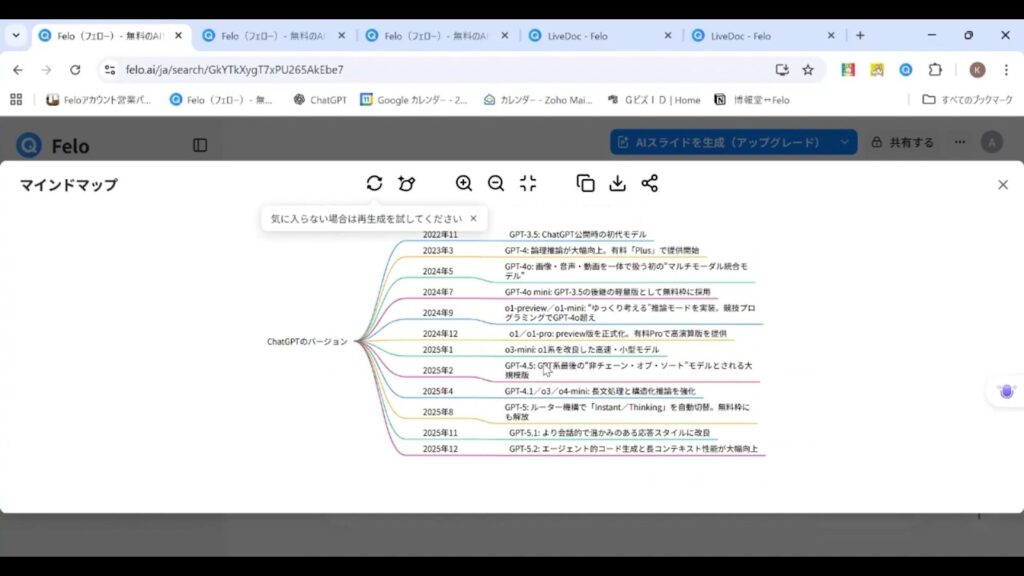Open the ChatGPT bookmark

(319, 100)
